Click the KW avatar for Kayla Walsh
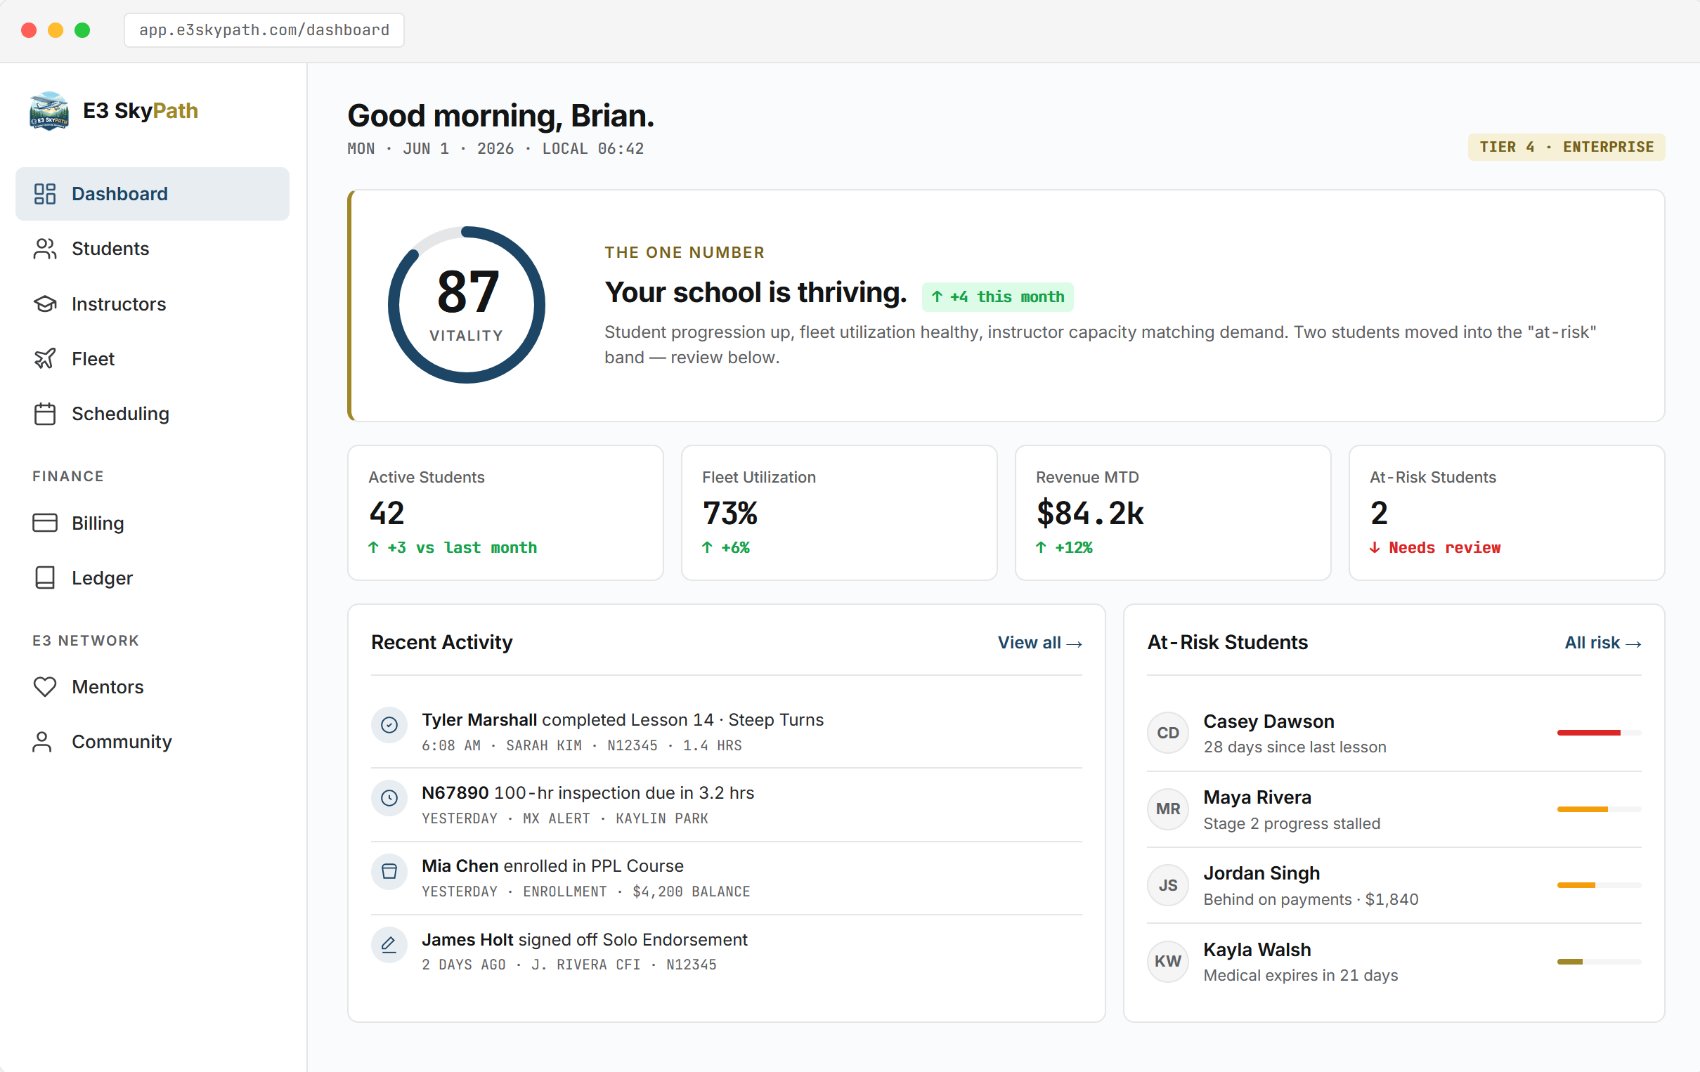 click(1168, 961)
